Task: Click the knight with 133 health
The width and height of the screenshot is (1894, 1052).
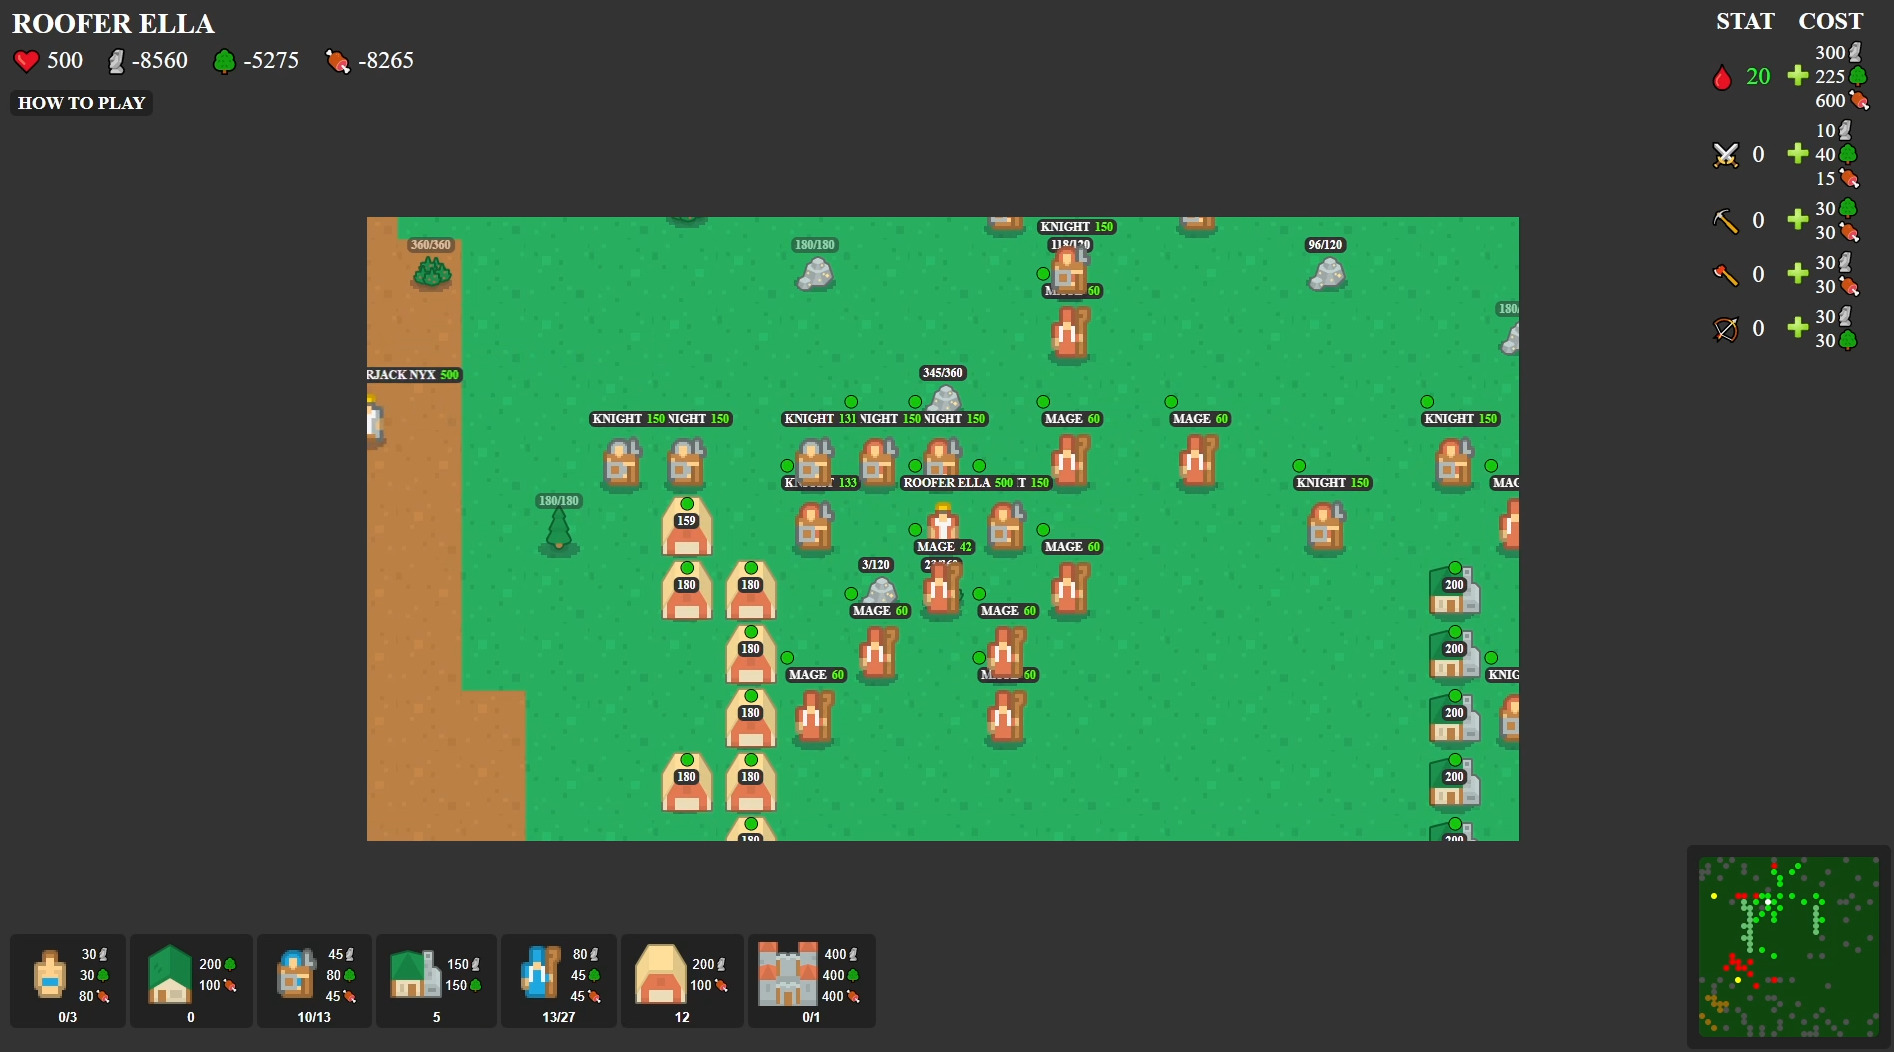Action: (814, 527)
